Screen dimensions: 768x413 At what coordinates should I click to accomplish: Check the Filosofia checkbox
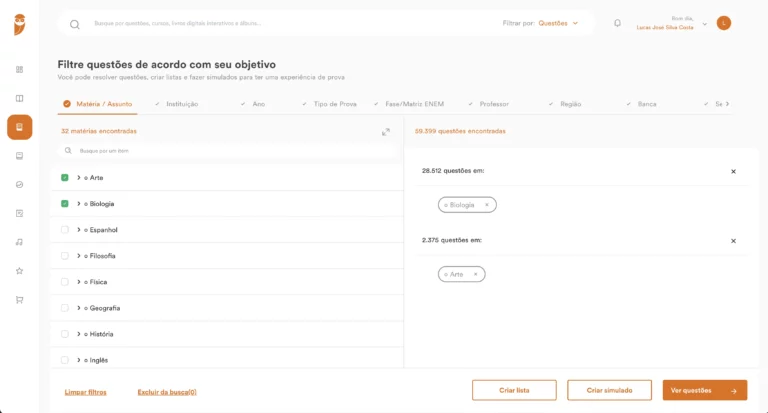[65, 256]
